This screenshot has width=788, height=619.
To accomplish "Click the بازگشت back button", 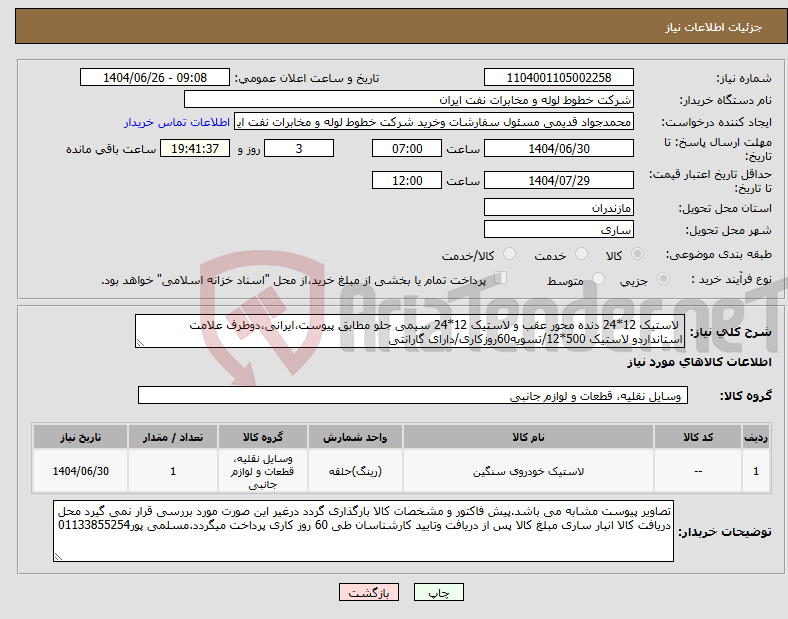I will point(369,593).
